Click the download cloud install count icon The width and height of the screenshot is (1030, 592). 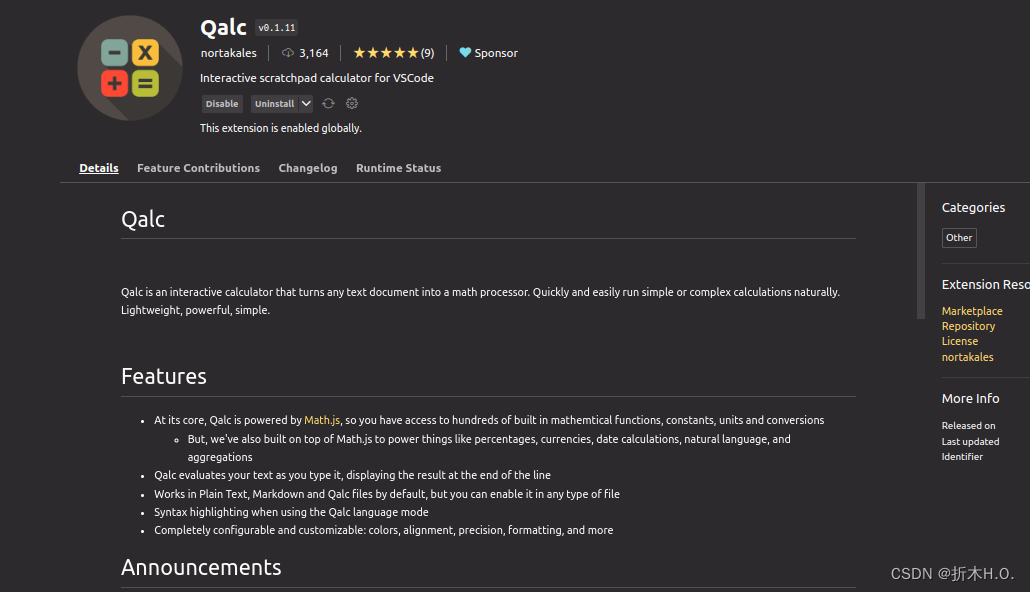coord(288,53)
